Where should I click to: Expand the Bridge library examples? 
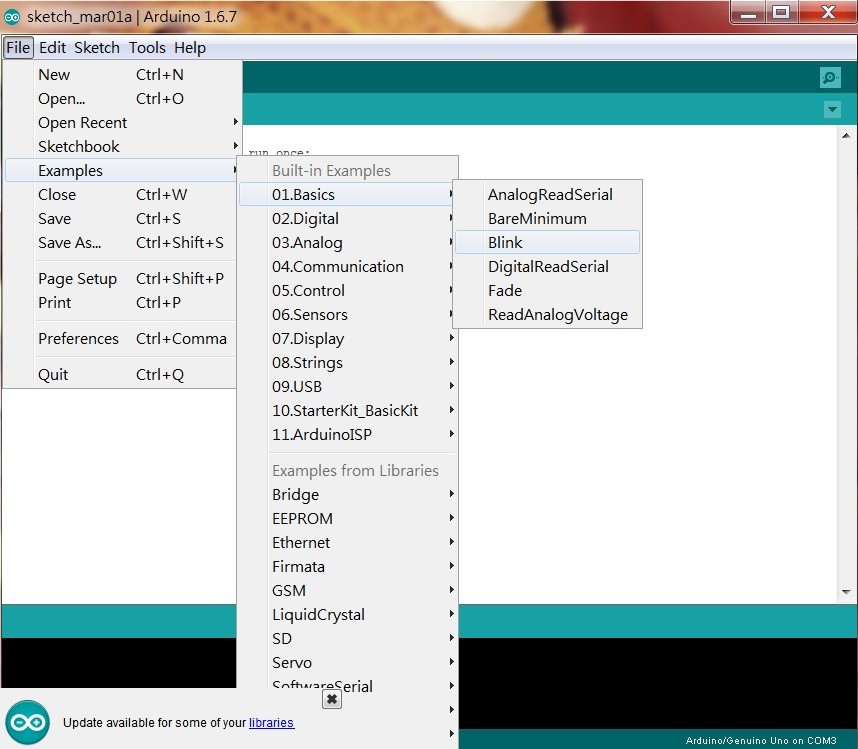click(x=347, y=495)
